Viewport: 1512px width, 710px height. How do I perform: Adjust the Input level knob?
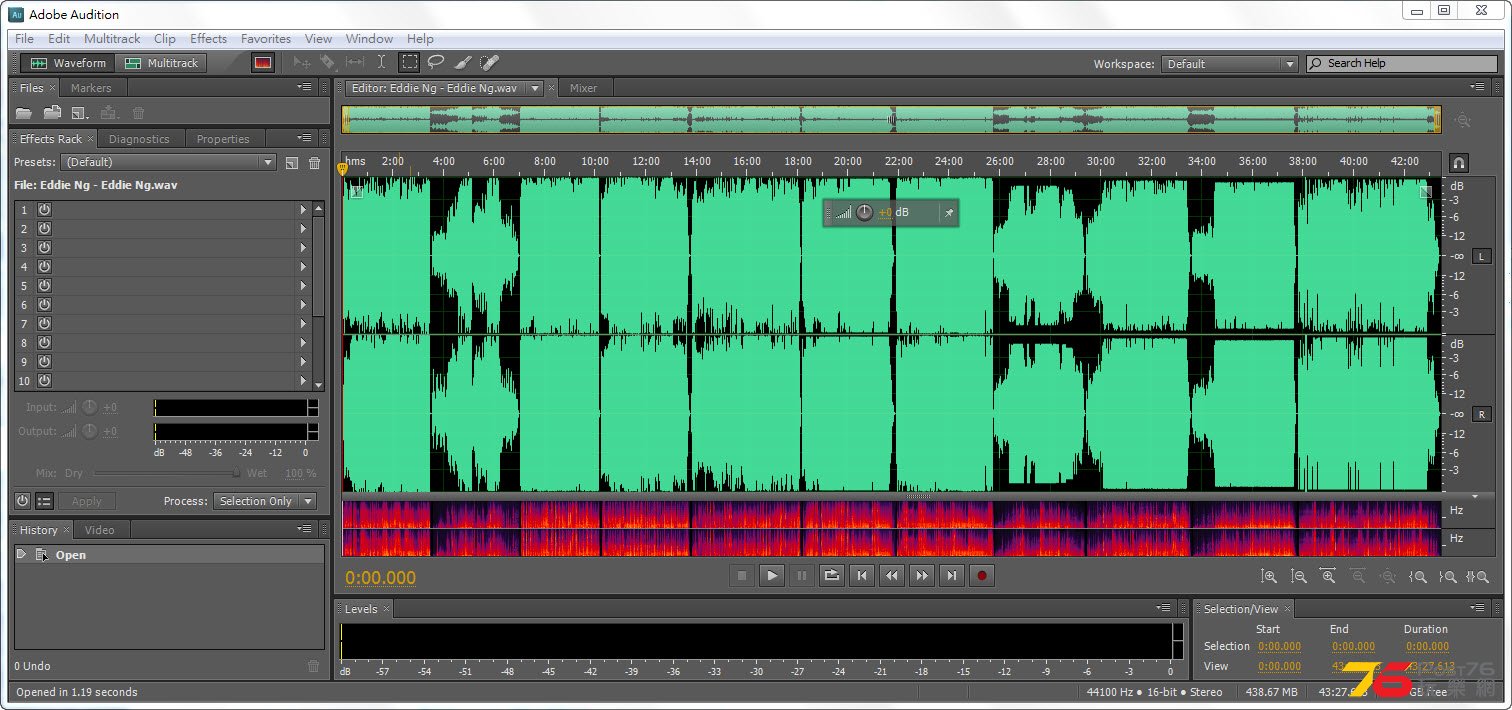(x=90, y=407)
